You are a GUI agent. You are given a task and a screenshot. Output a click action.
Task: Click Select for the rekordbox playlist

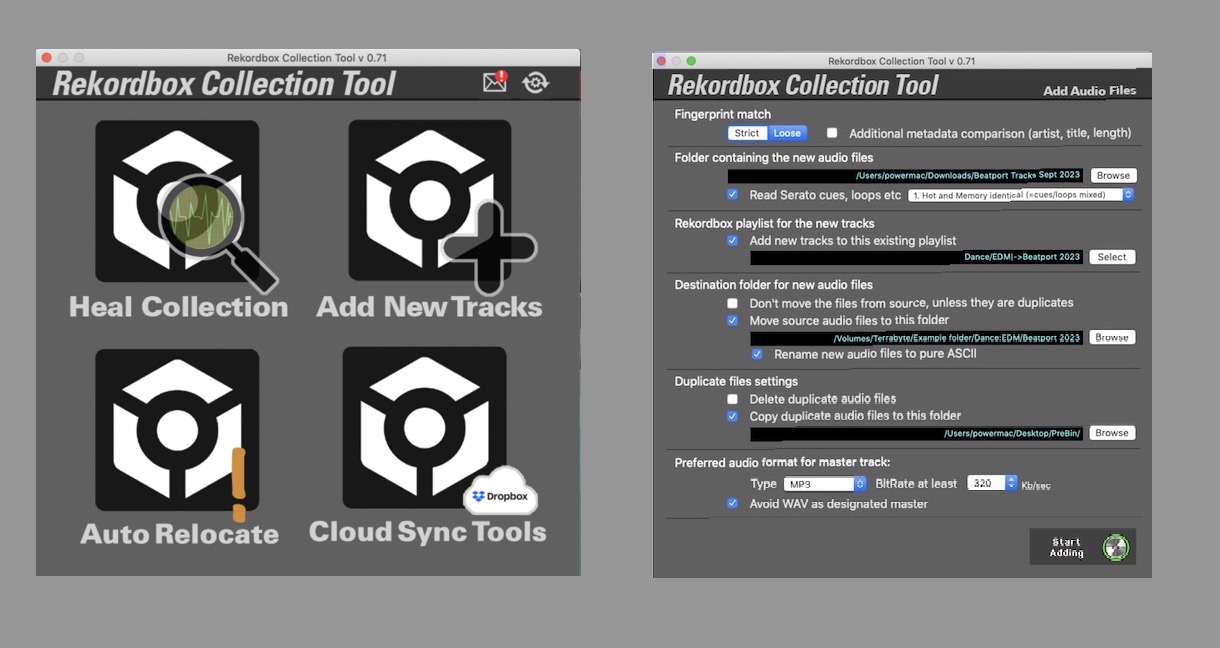1111,256
